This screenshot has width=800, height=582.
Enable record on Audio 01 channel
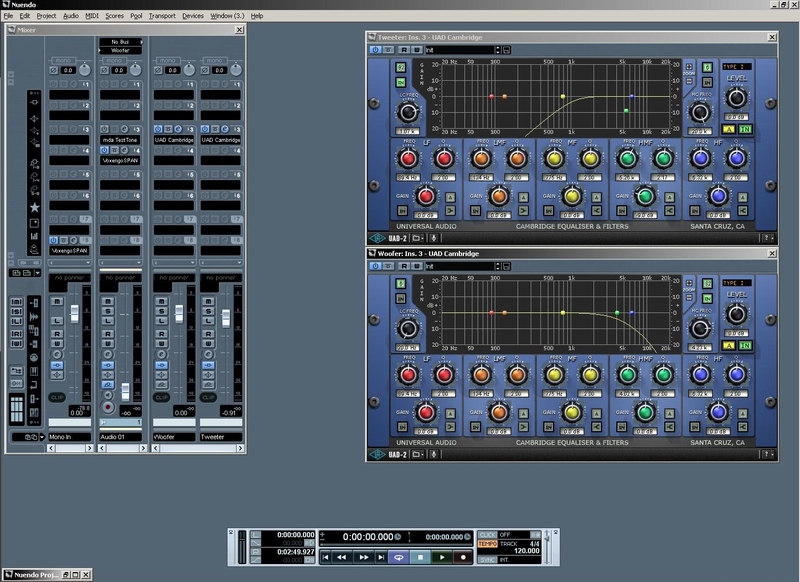point(108,407)
